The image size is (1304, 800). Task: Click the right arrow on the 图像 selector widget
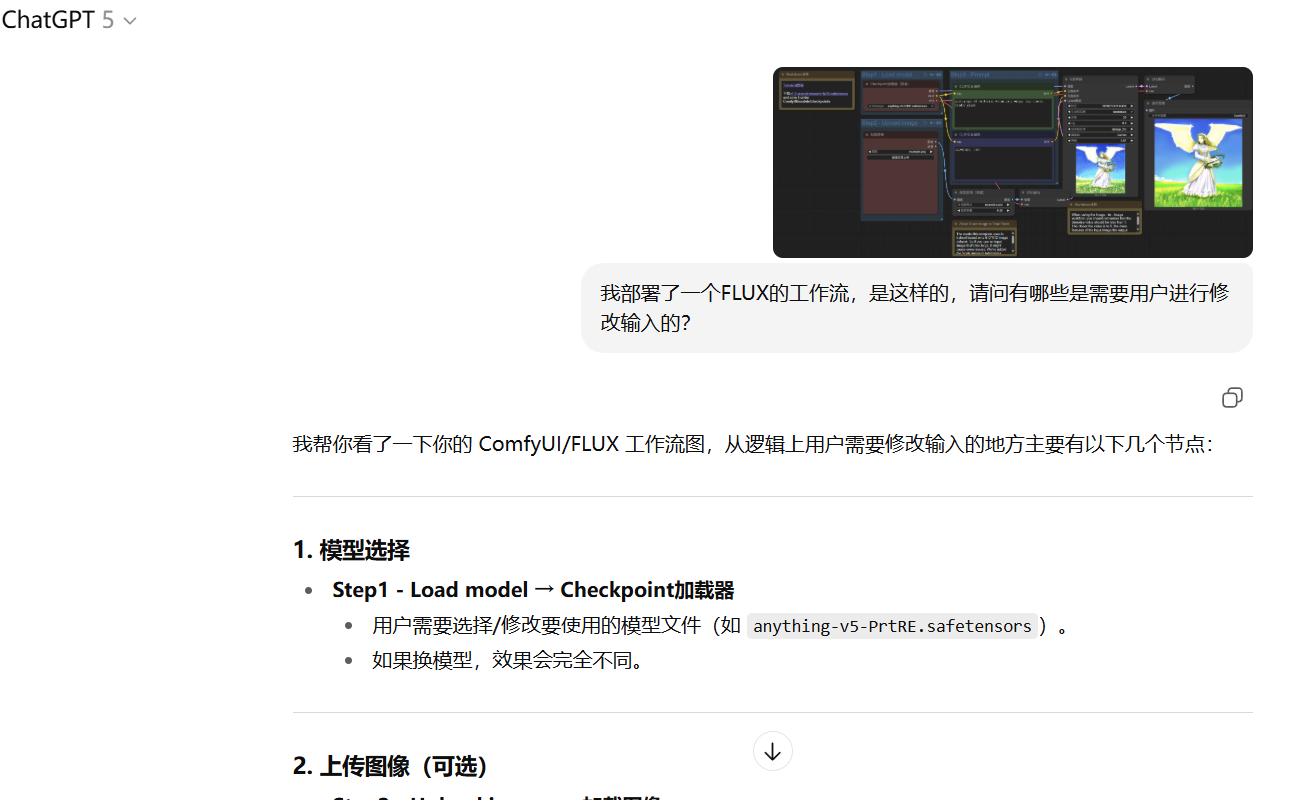(x=931, y=151)
